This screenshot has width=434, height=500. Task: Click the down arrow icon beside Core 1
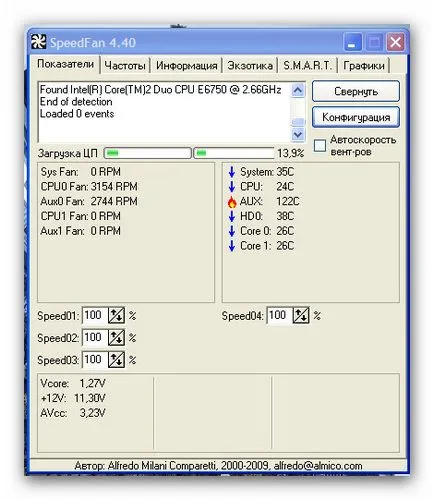232,246
